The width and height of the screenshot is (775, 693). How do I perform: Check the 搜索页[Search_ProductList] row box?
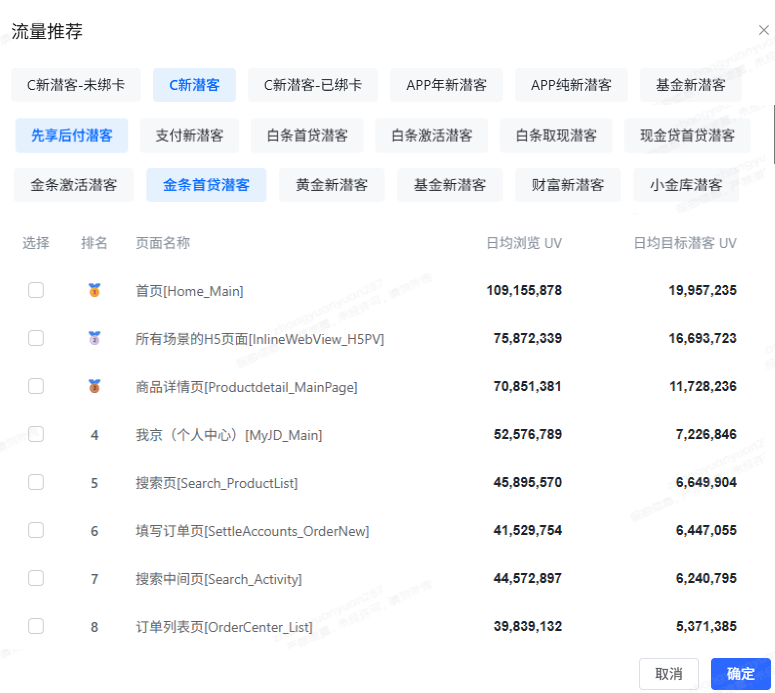pos(36,482)
